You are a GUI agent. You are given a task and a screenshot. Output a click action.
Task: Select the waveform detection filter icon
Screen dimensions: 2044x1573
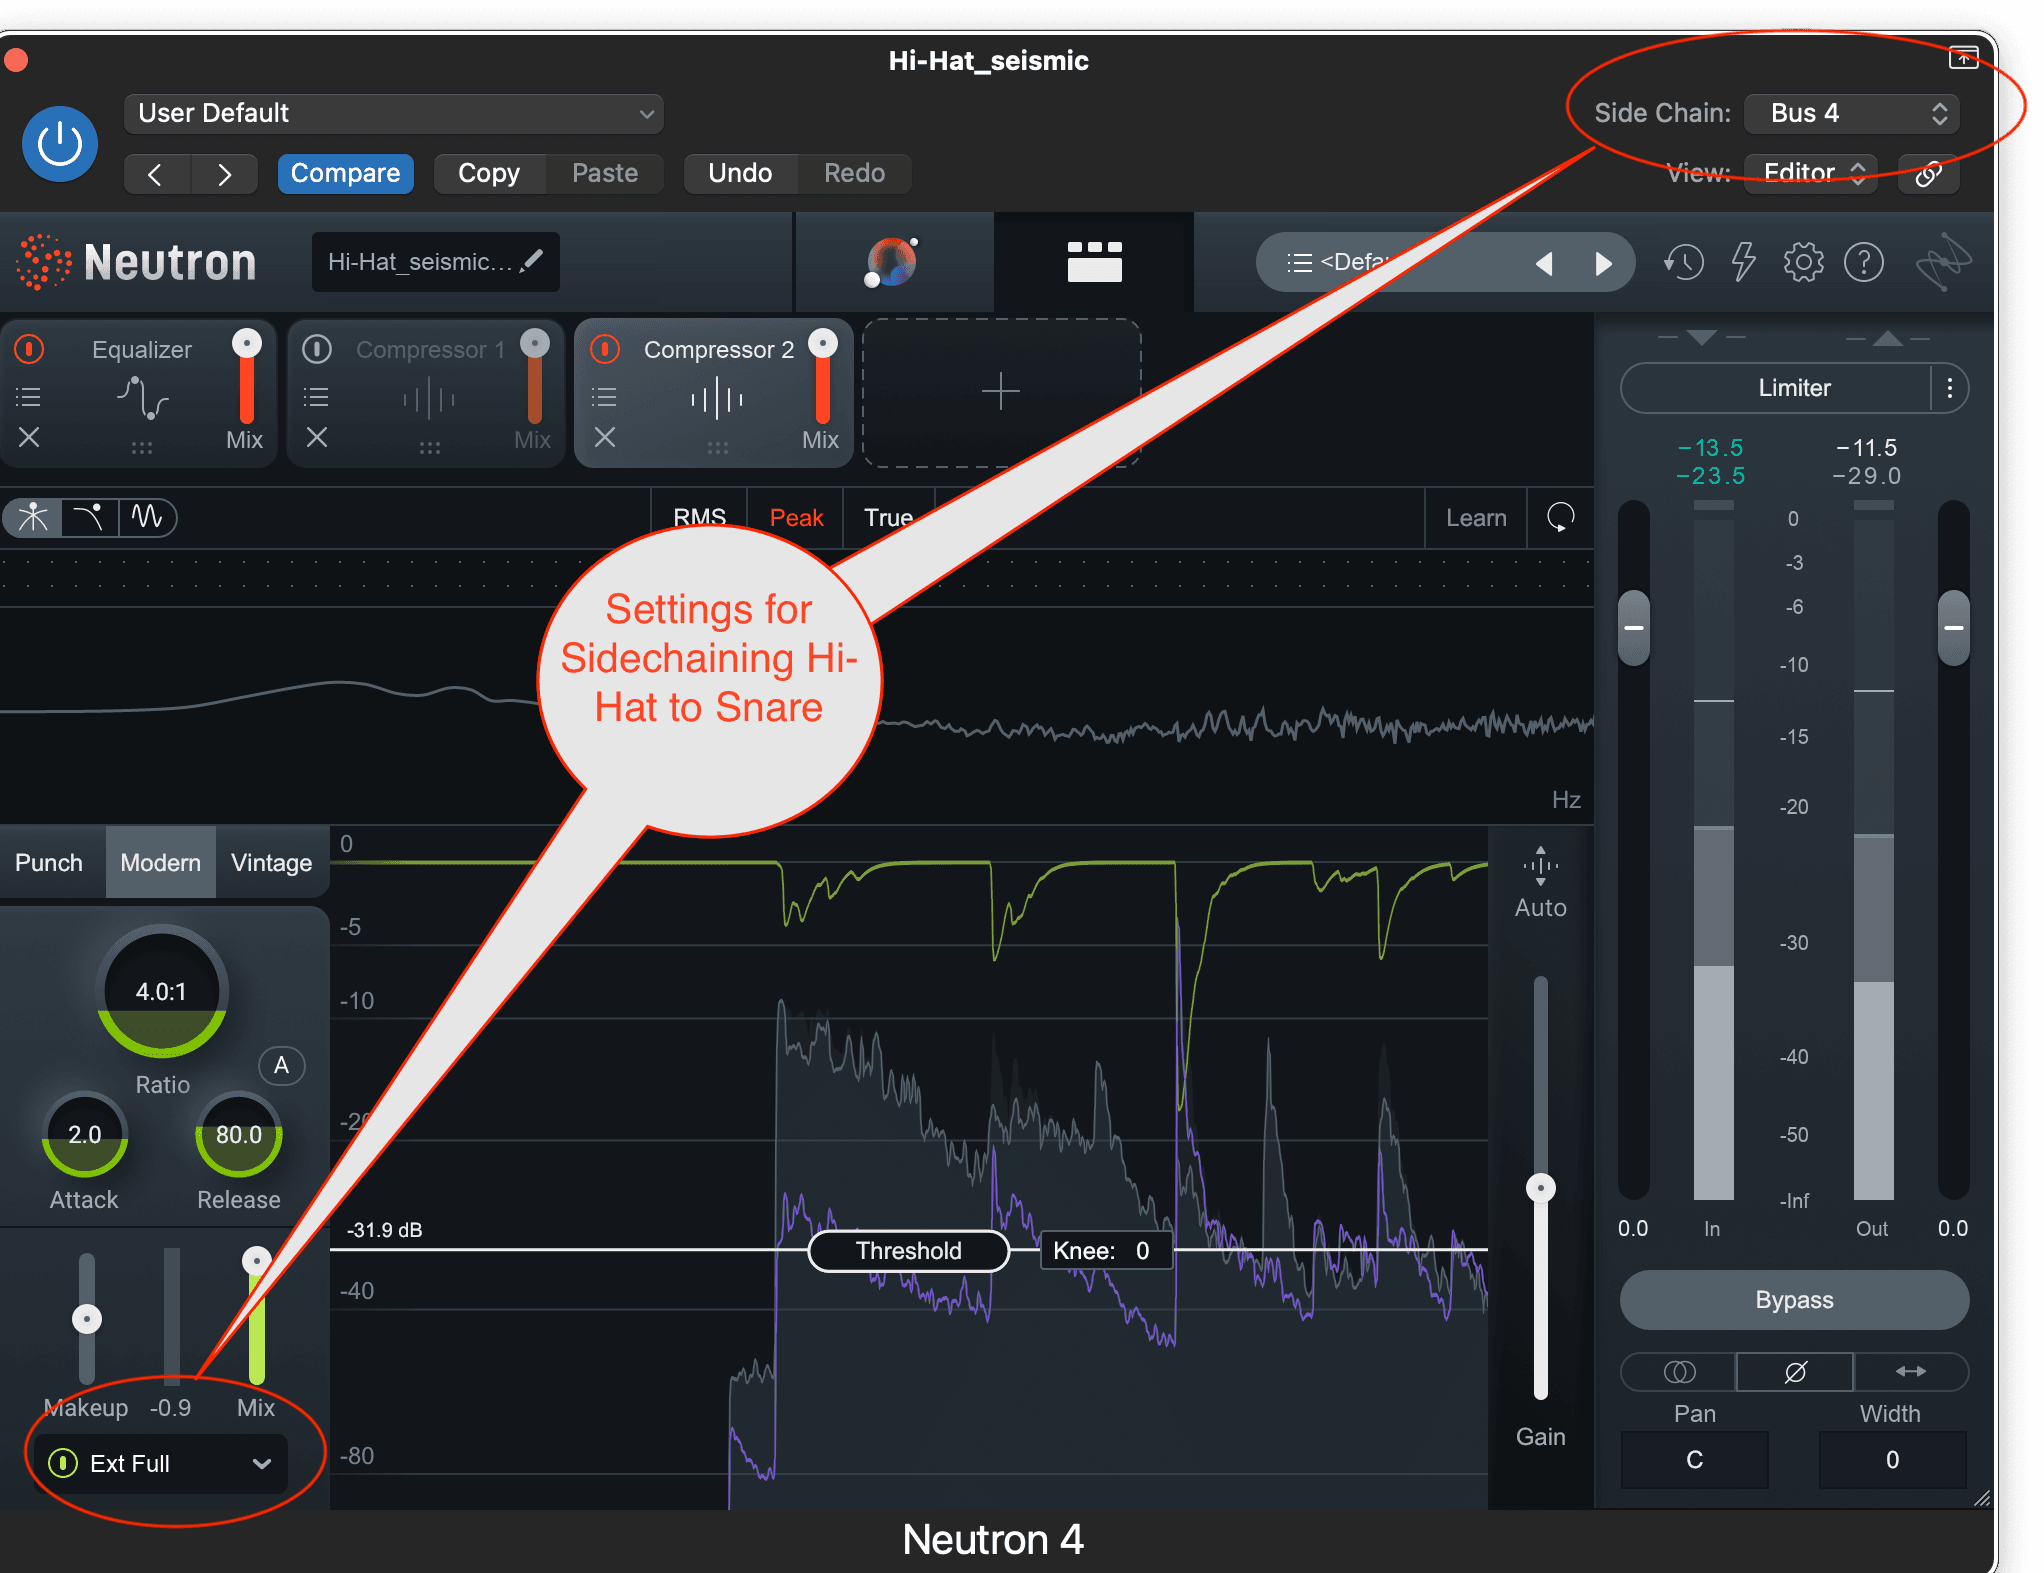coord(147,517)
